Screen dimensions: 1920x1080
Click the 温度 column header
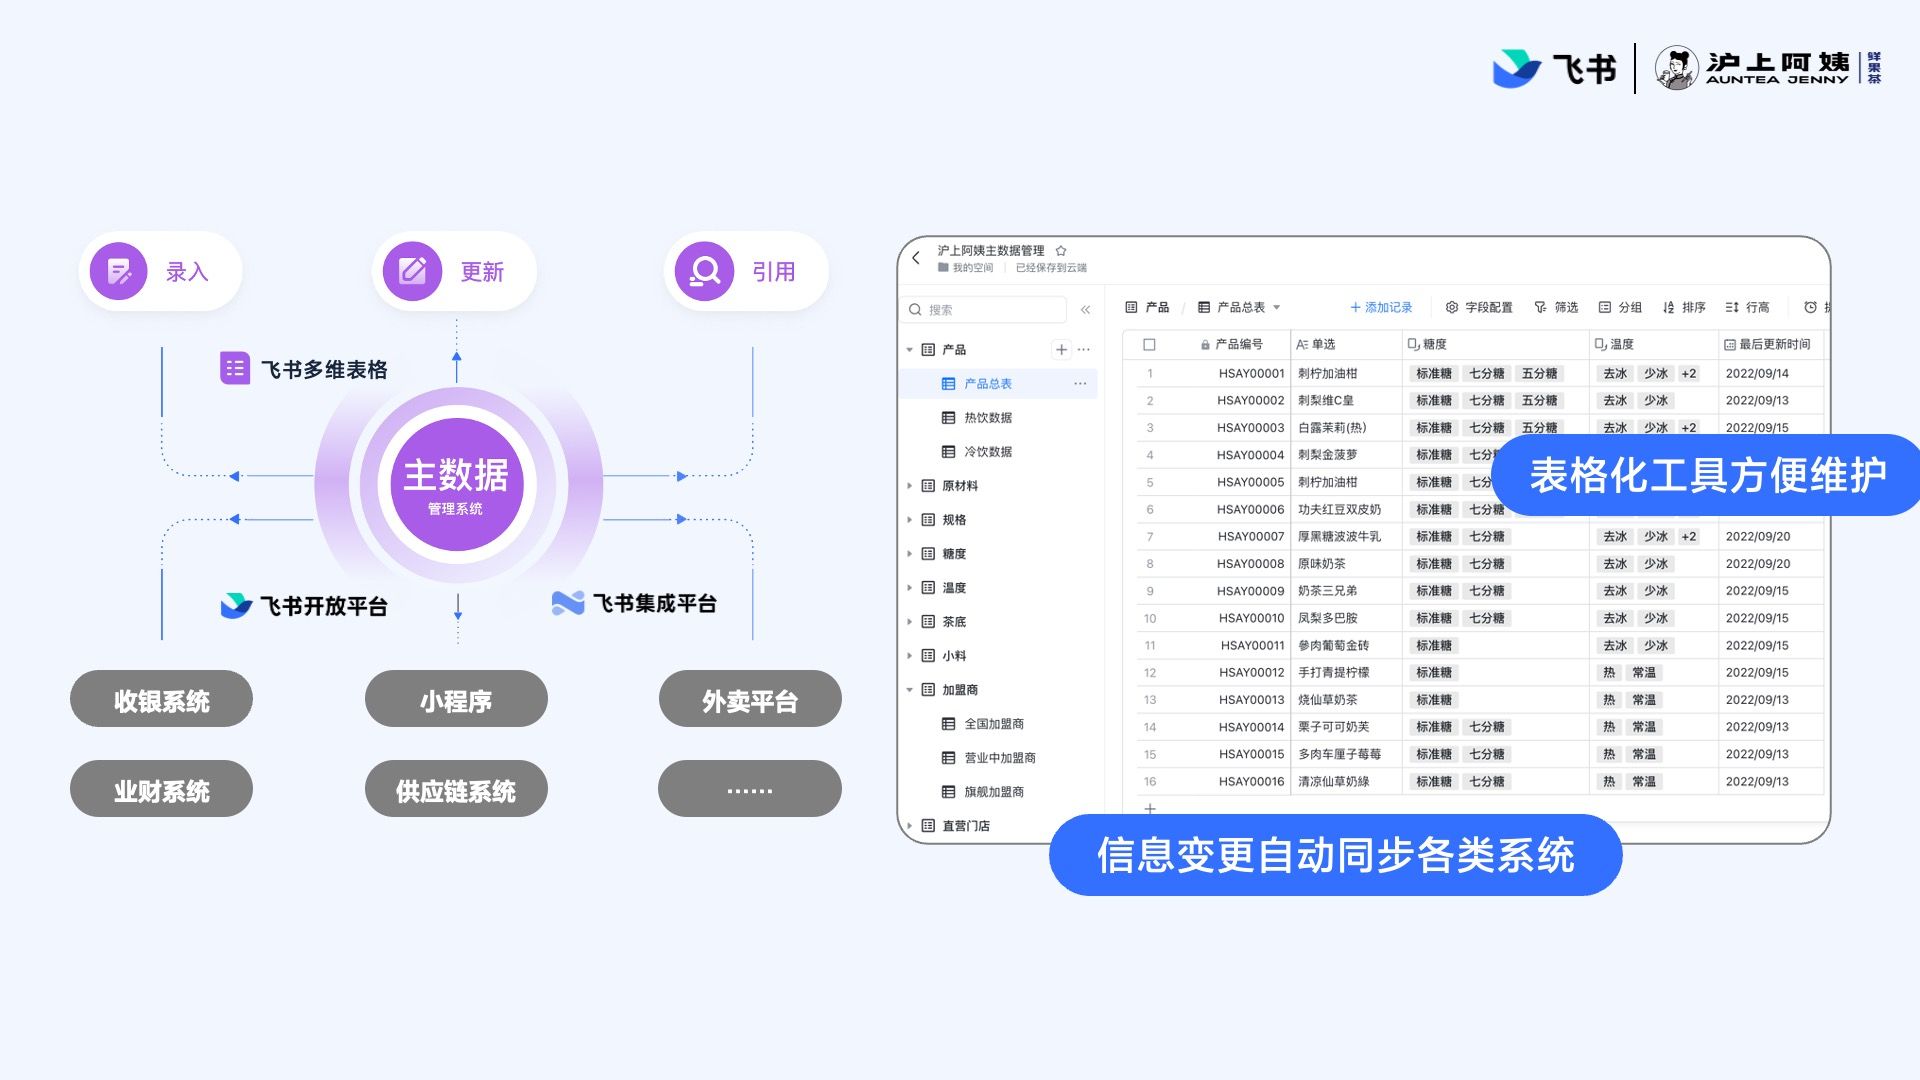pos(1654,345)
